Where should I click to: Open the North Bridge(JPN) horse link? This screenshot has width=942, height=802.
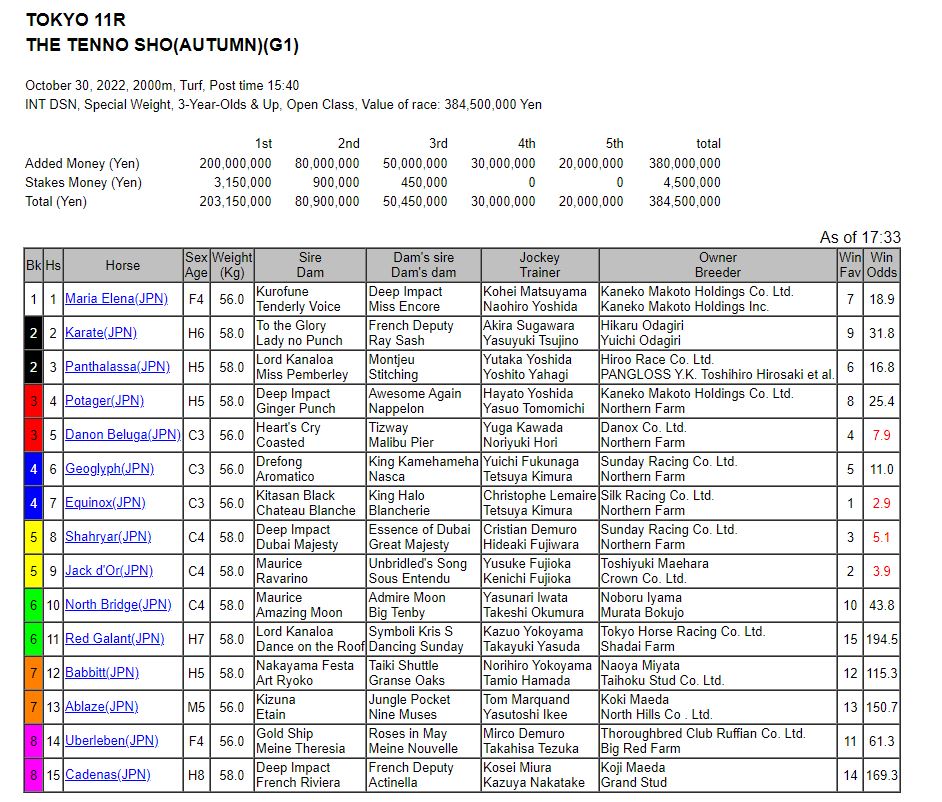tap(118, 604)
